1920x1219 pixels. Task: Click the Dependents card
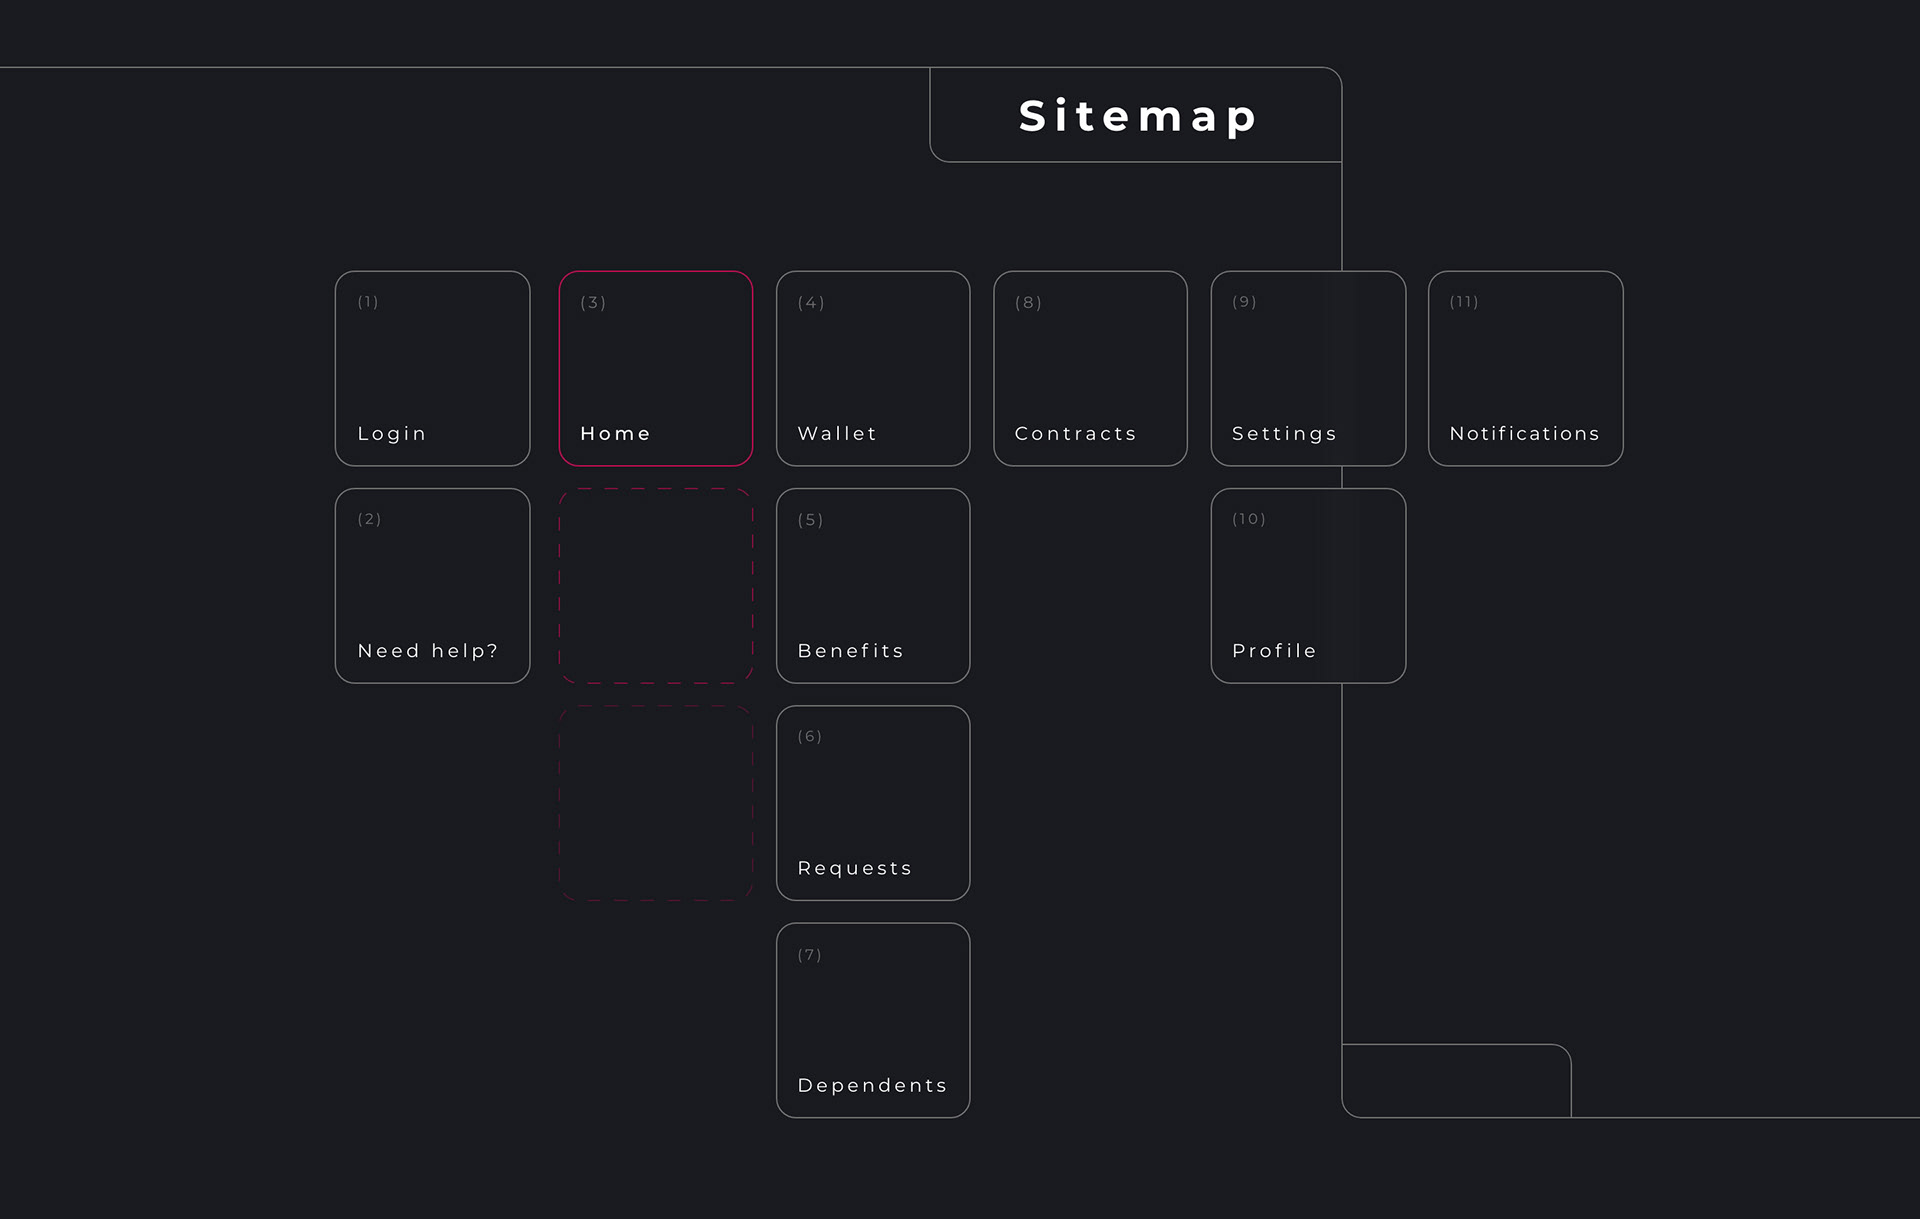872,1020
